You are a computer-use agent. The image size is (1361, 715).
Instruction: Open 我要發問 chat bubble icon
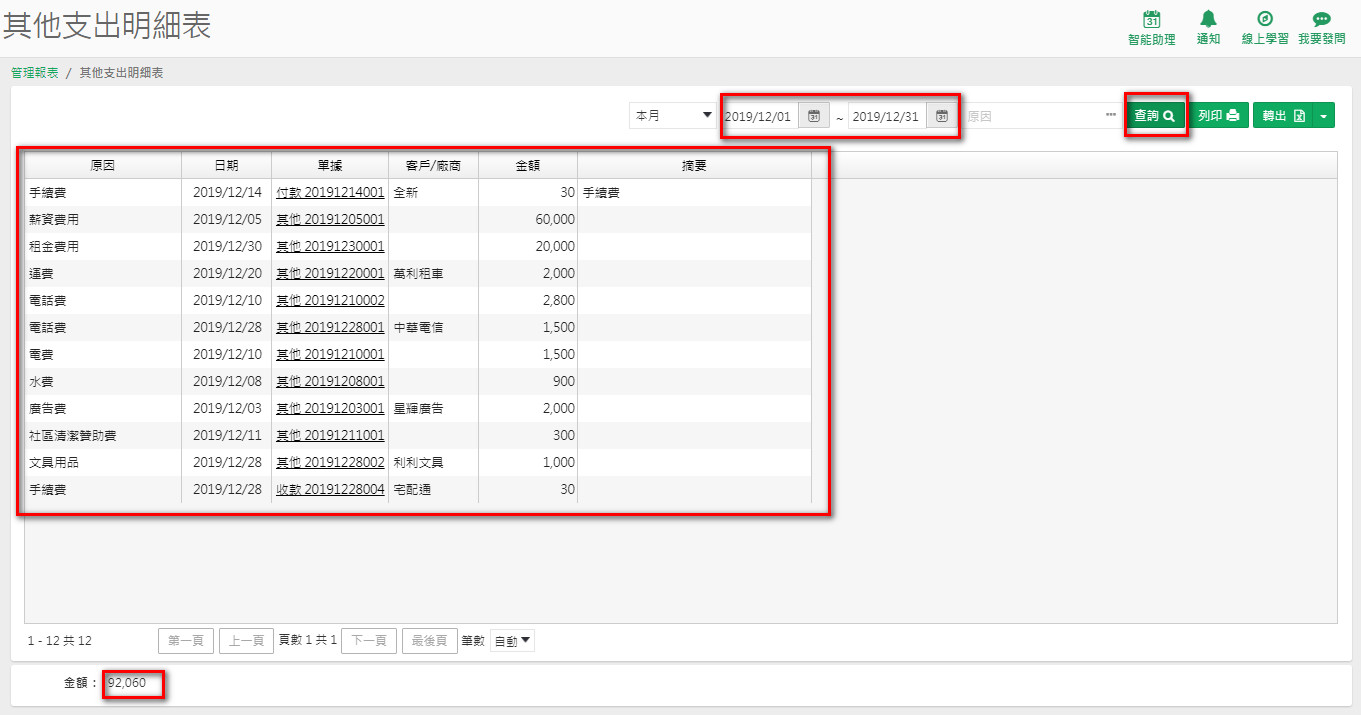(x=1321, y=19)
